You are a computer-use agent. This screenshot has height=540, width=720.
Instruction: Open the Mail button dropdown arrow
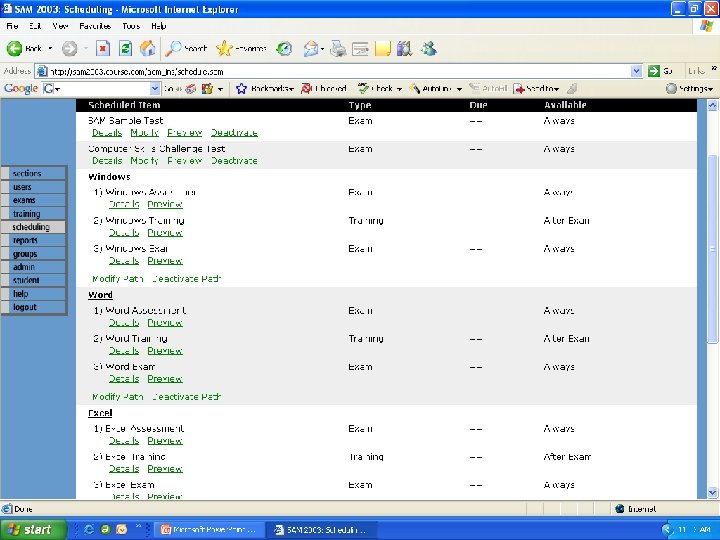pyautogui.click(x=322, y=49)
